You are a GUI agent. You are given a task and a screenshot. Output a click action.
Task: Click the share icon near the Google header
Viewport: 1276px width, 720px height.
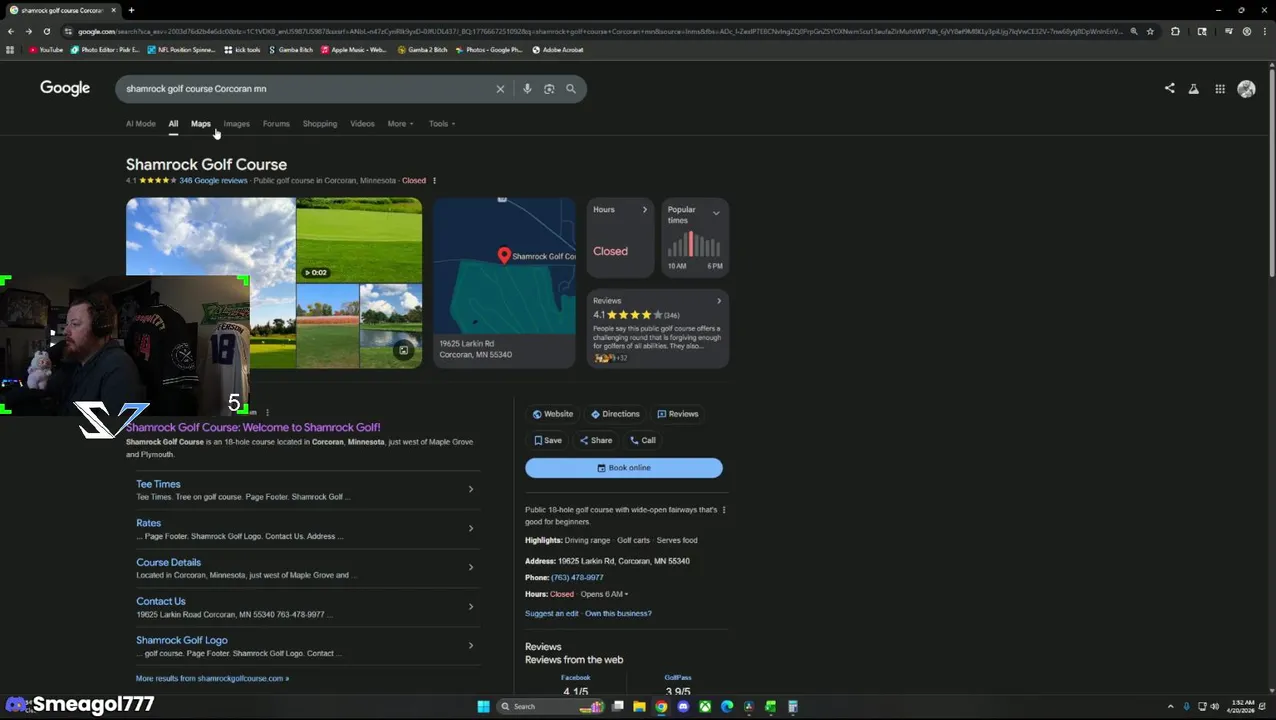click(1169, 88)
